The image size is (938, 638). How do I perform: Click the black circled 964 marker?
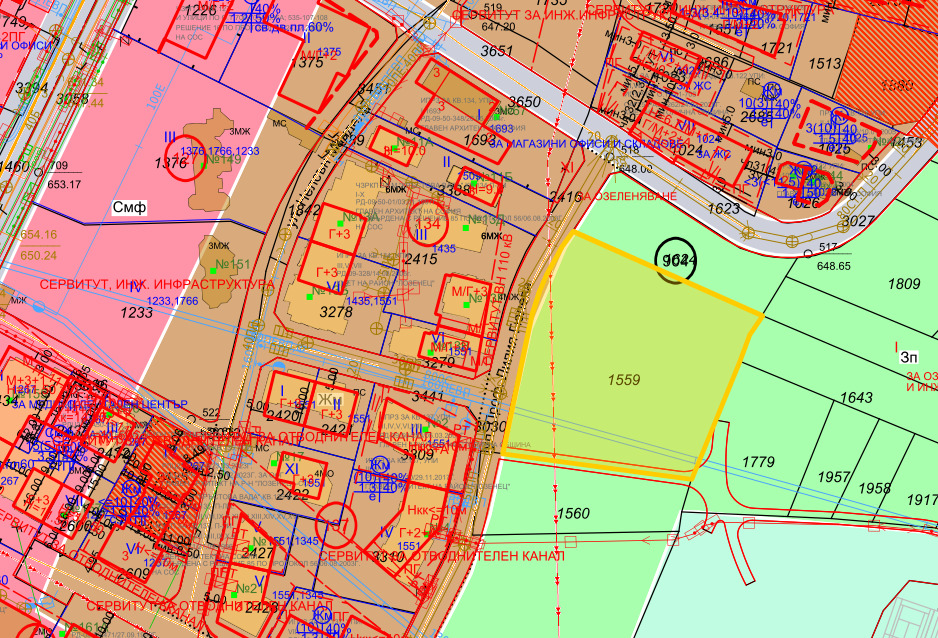pos(675,261)
